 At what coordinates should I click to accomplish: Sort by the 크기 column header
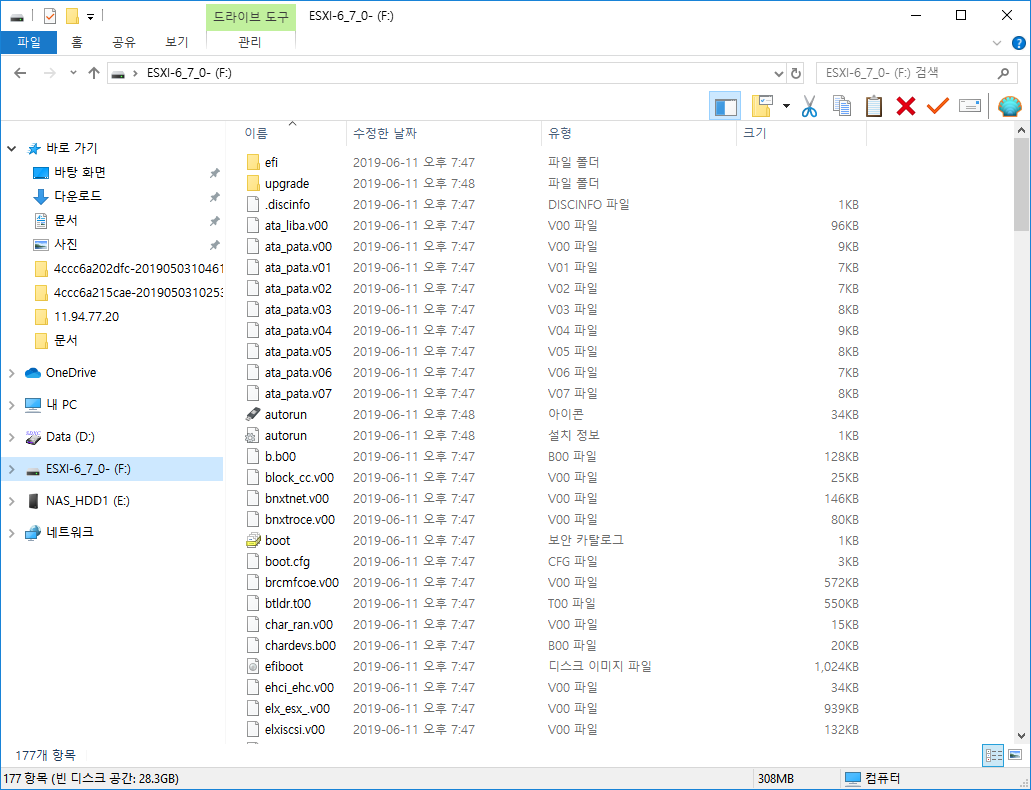[x=802, y=133]
